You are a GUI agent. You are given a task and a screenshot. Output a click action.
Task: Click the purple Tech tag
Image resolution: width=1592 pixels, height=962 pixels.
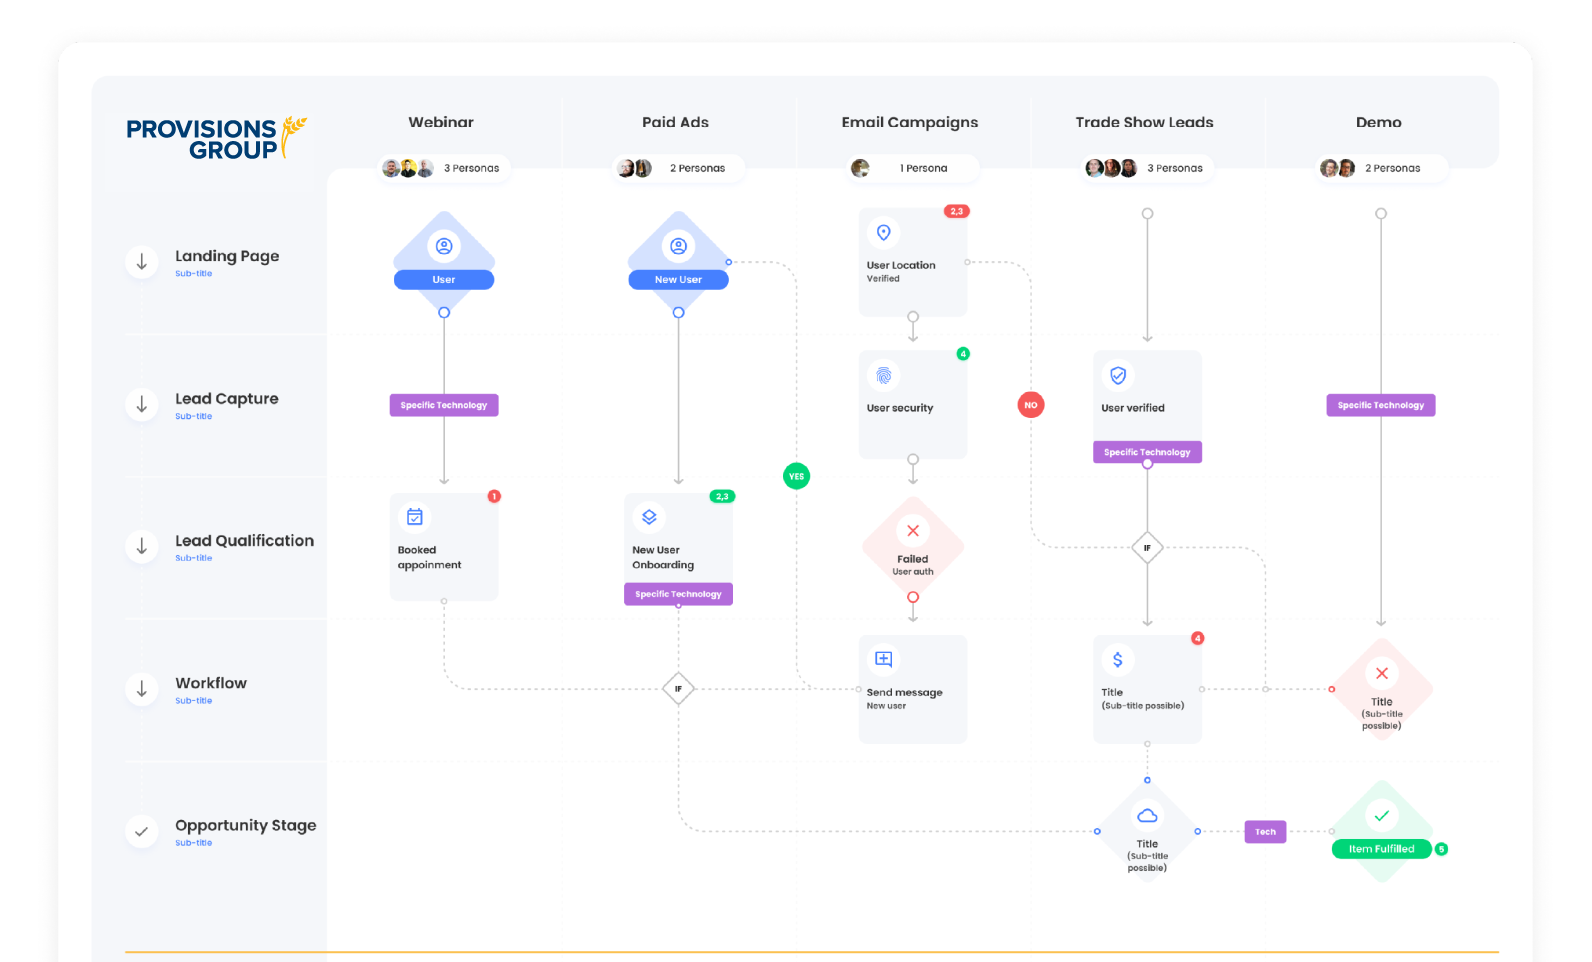coord(1265,832)
